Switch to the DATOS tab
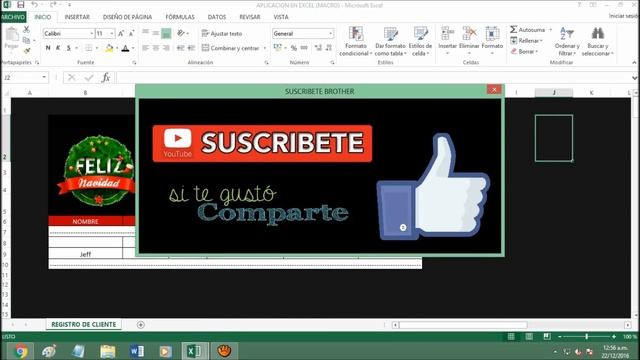Viewport: 640px width, 360px height. tap(217, 17)
